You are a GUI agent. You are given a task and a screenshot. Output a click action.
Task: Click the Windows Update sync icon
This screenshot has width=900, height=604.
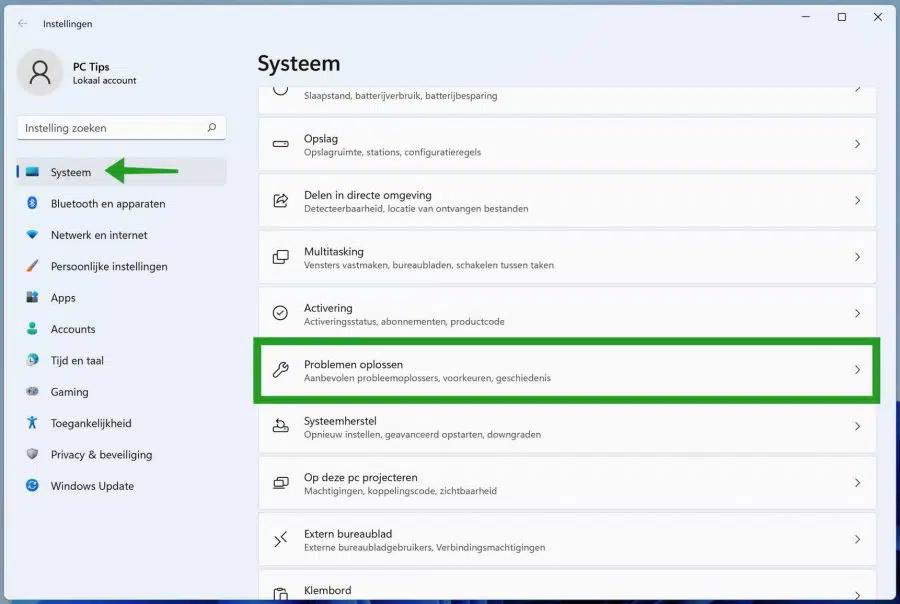[x=33, y=485]
